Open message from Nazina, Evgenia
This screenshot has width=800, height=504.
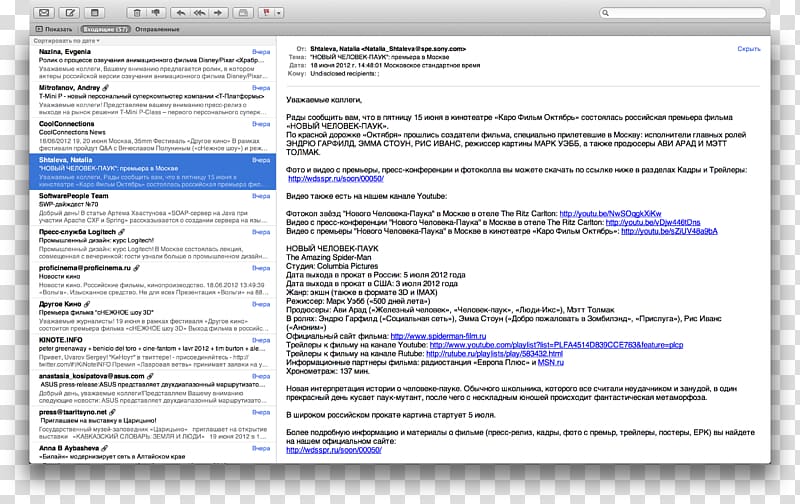click(153, 64)
